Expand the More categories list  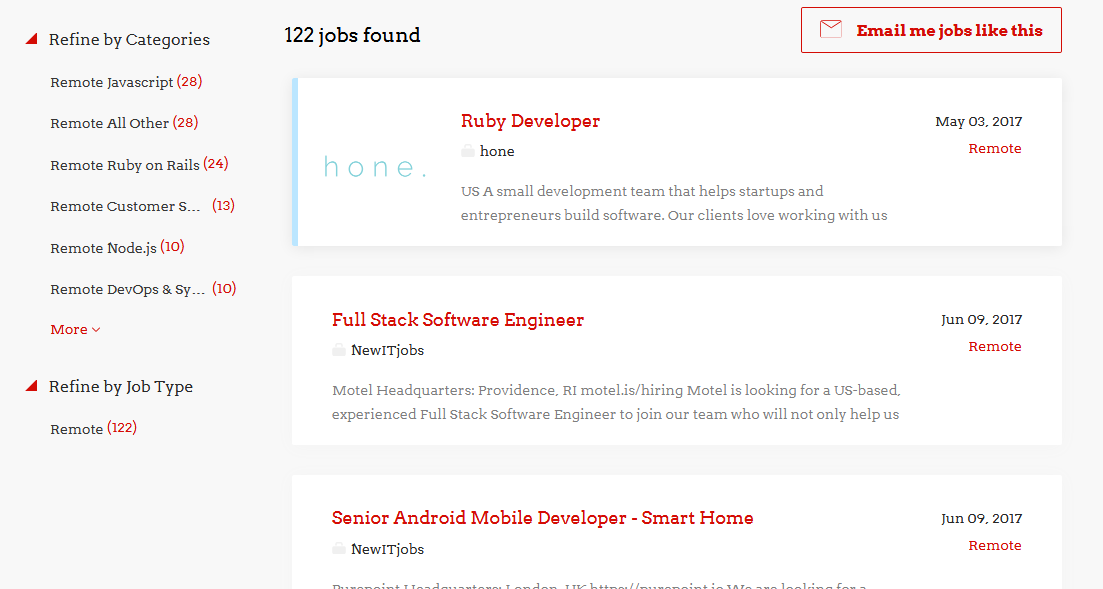70,329
